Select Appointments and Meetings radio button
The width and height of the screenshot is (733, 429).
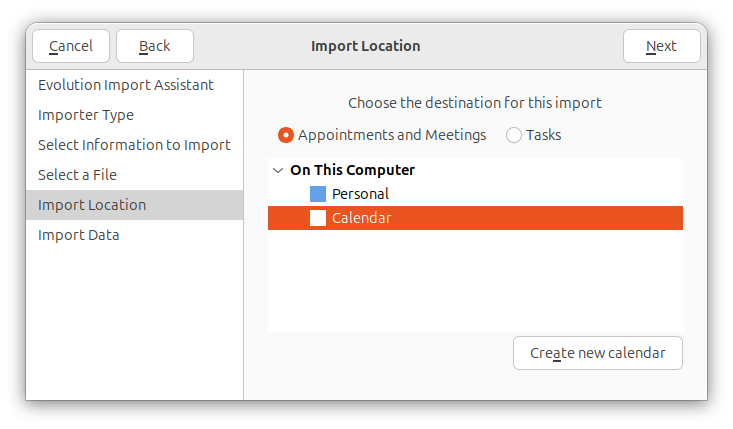pyautogui.click(x=286, y=135)
